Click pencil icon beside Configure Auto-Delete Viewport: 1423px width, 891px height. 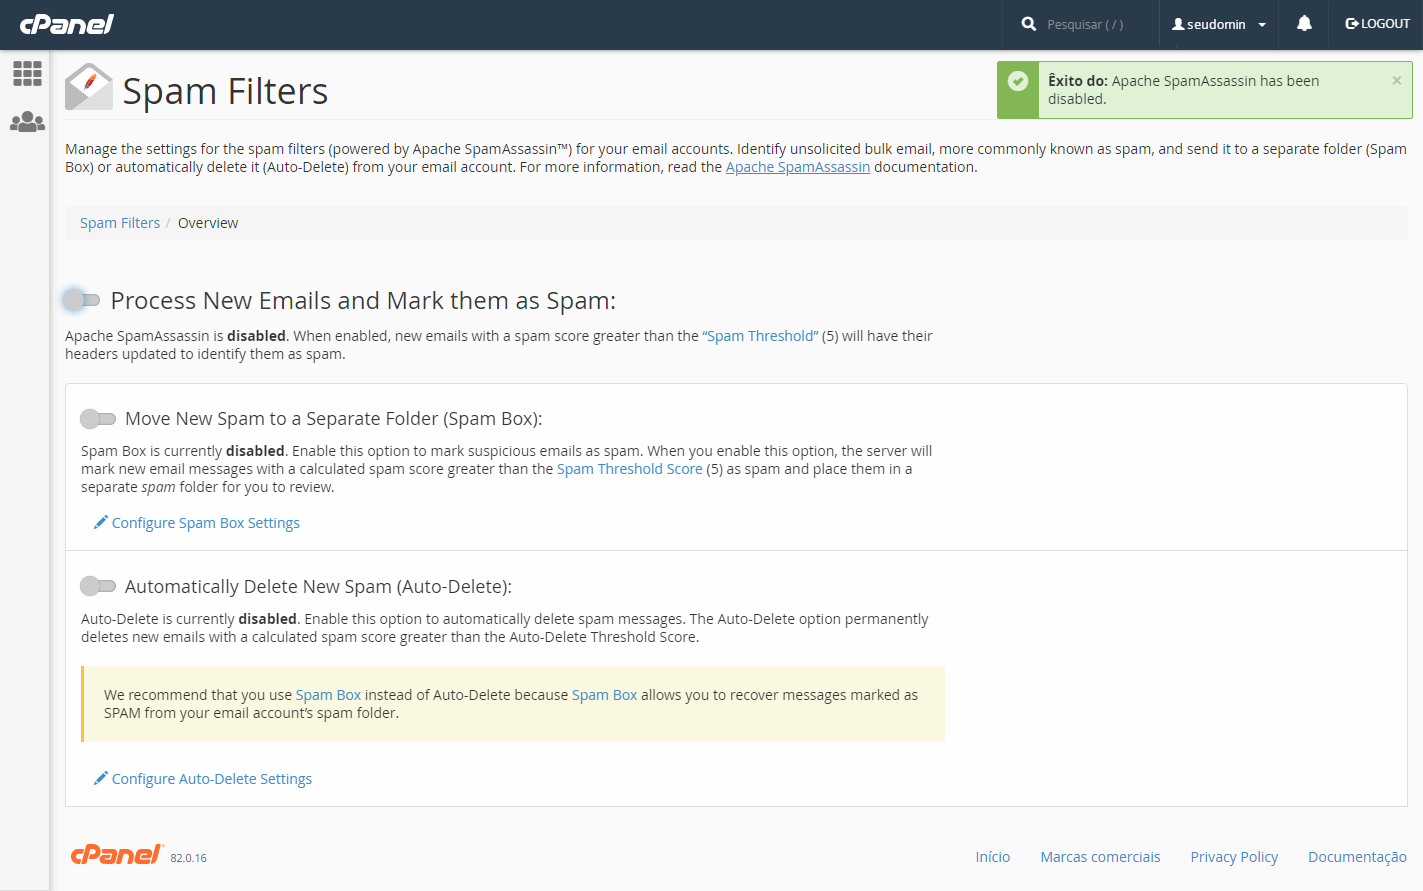coord(100,778)
